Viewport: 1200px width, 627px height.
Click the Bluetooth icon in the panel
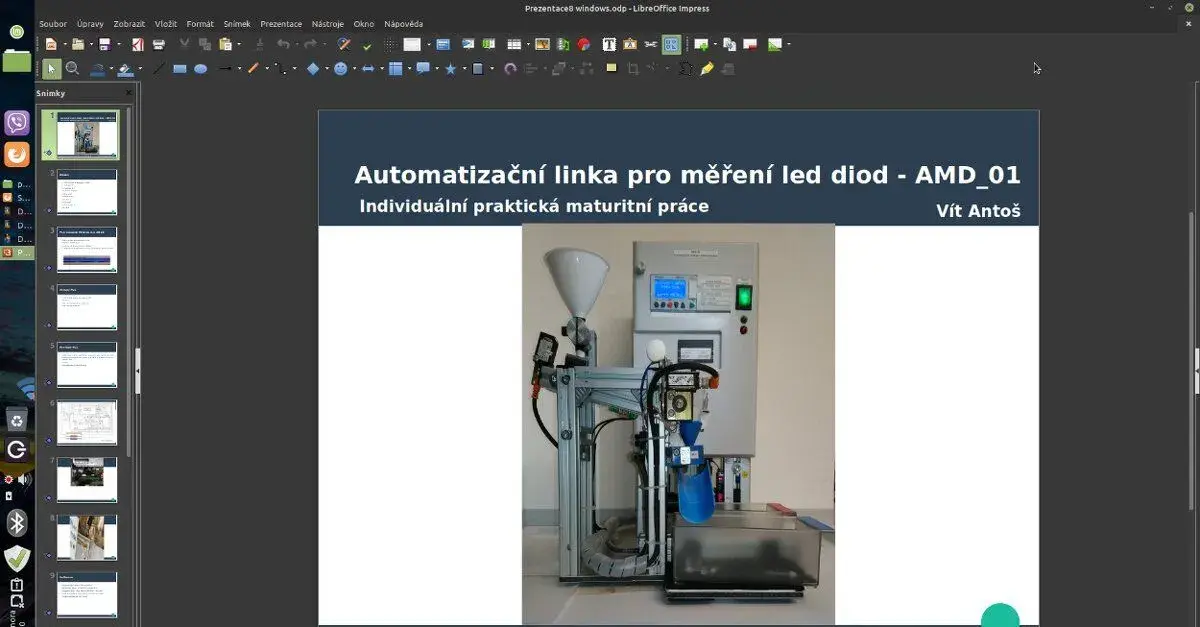tap(17, 523)
